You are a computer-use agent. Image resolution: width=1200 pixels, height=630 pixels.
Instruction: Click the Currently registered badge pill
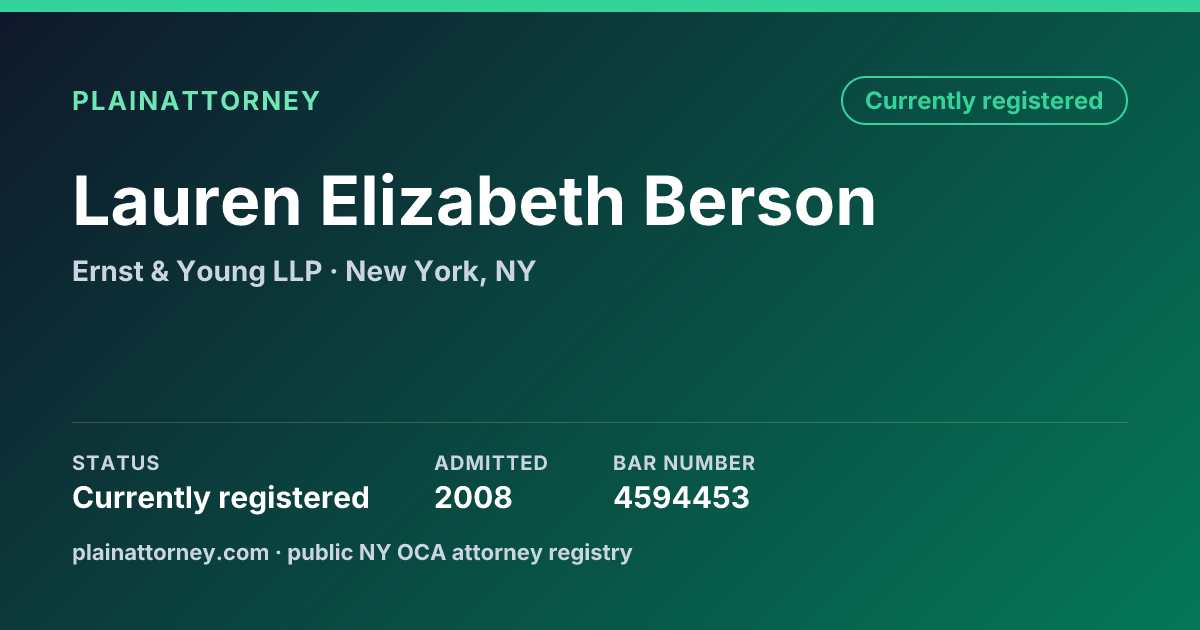[984, 101]
